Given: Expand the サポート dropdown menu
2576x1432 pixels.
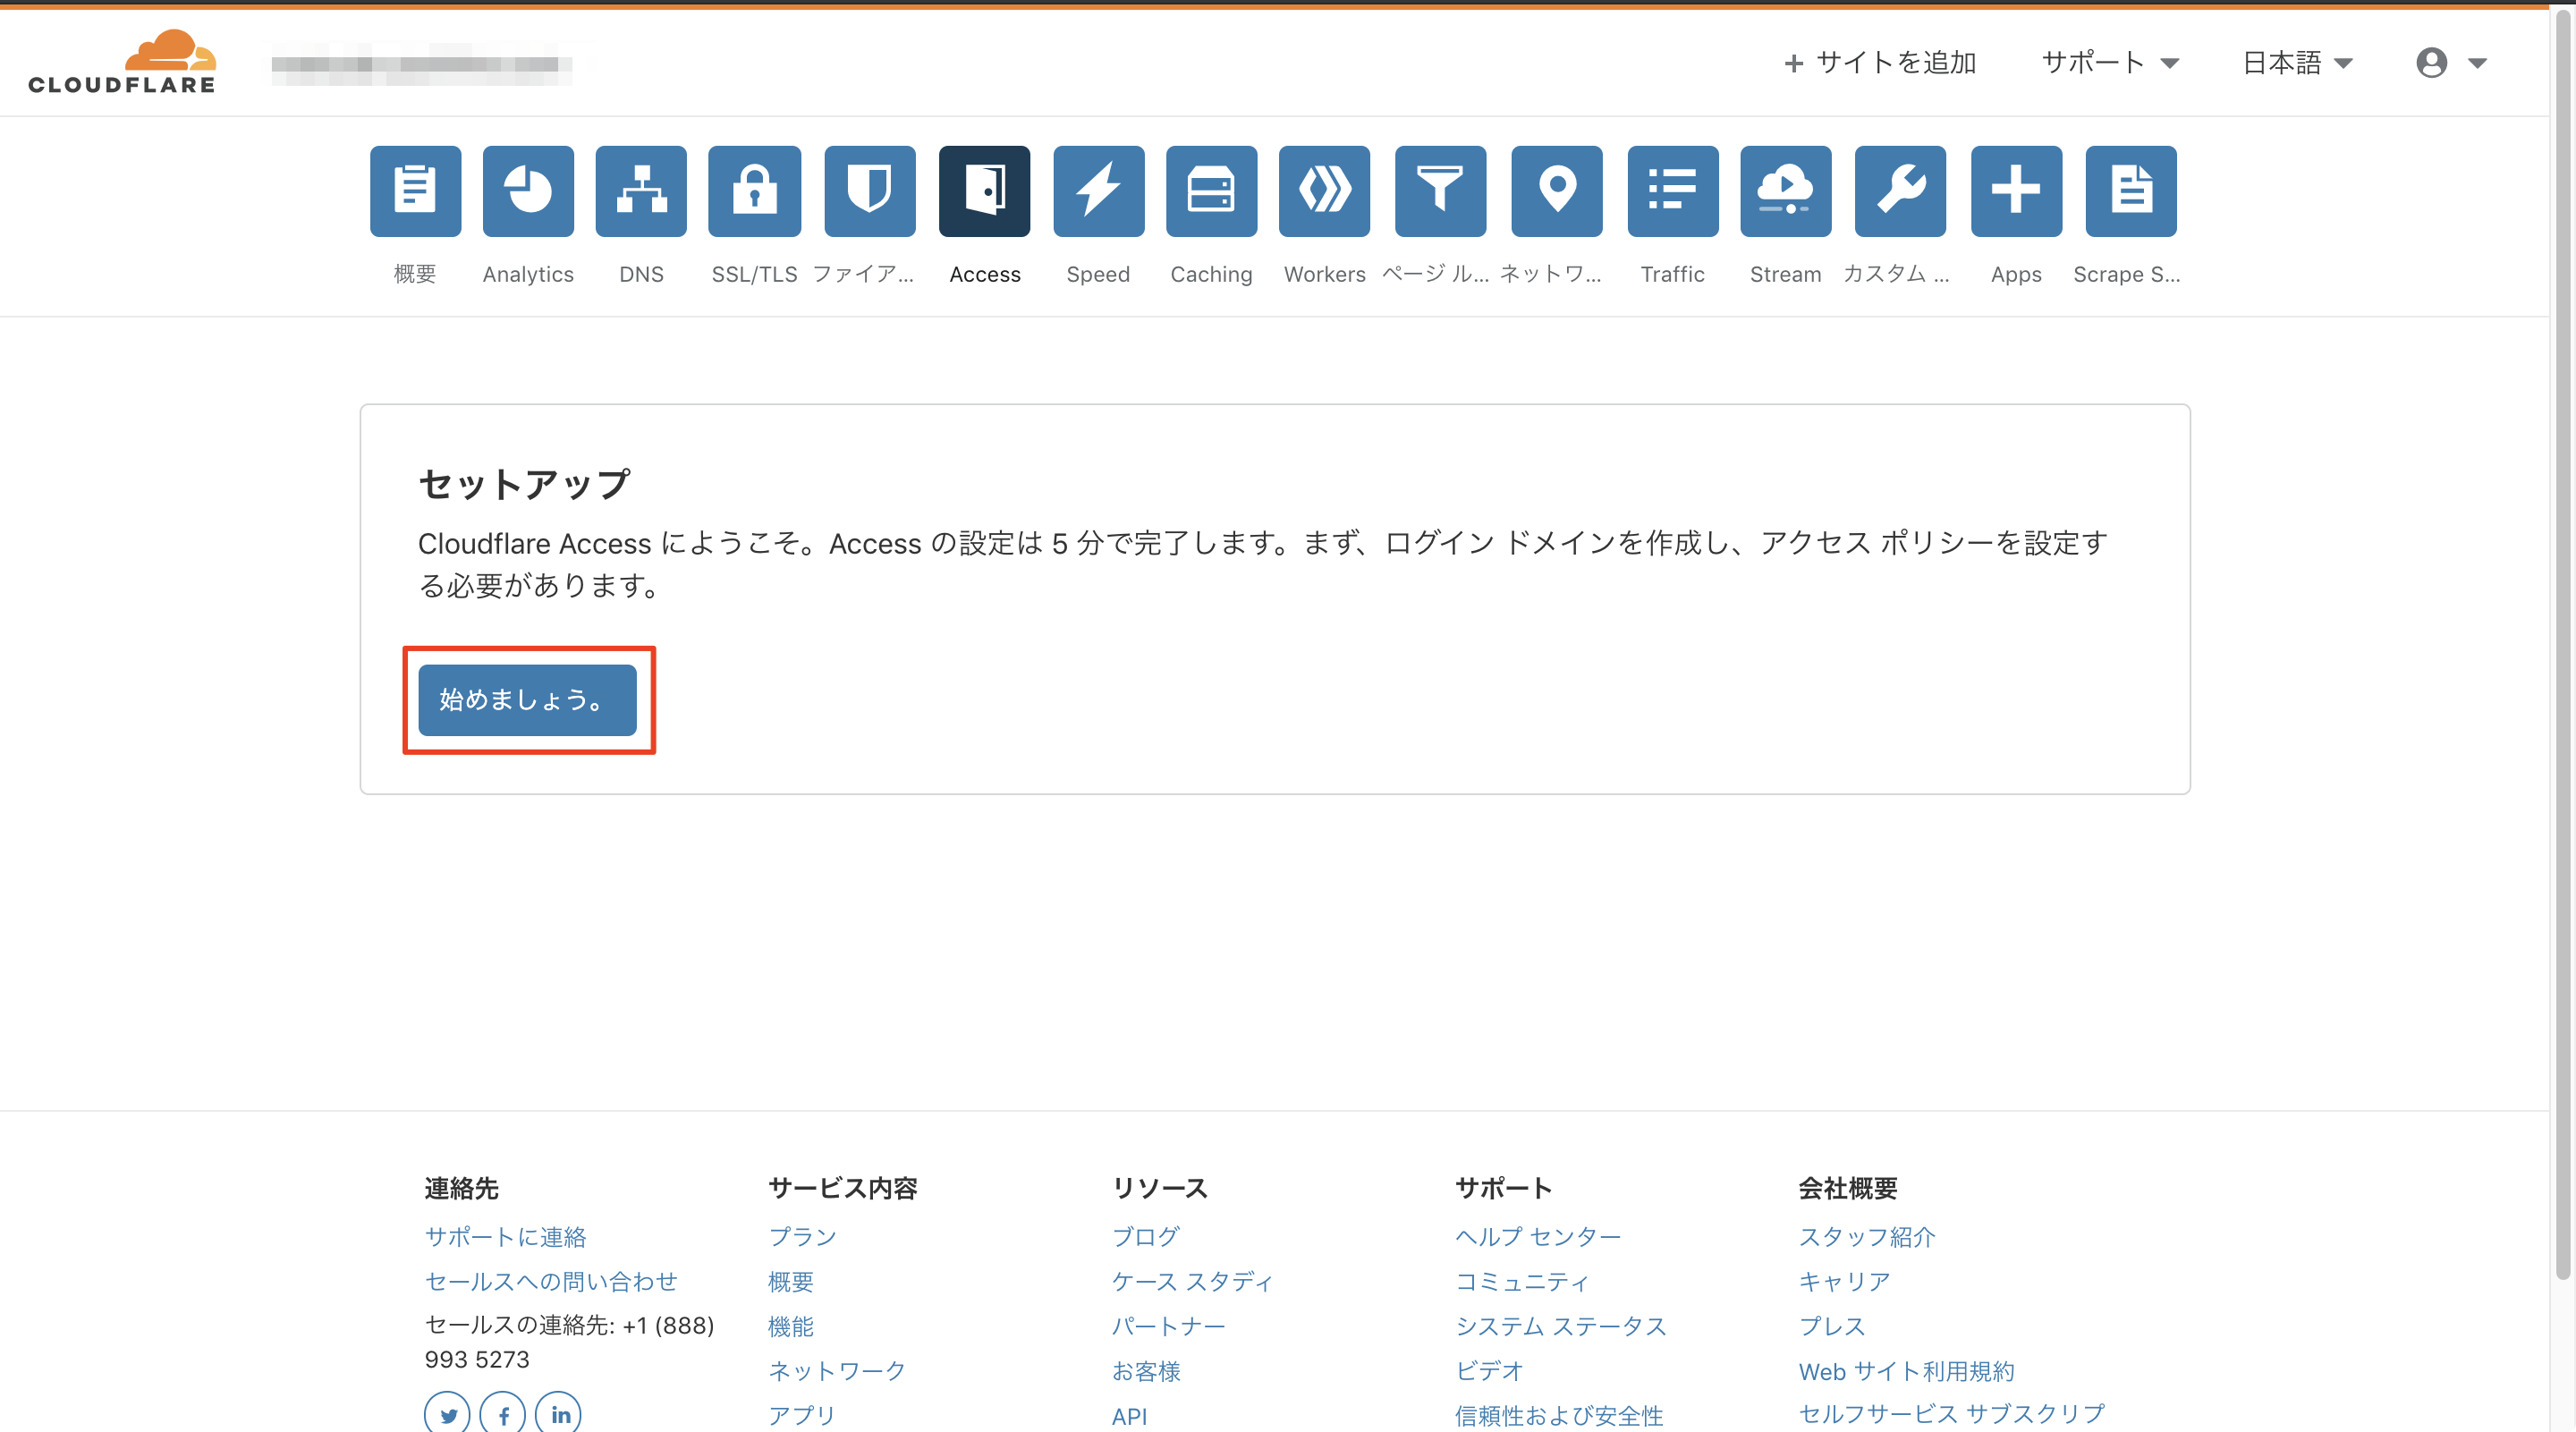Looking at the screenshot, I should (x=2109, y=63).
